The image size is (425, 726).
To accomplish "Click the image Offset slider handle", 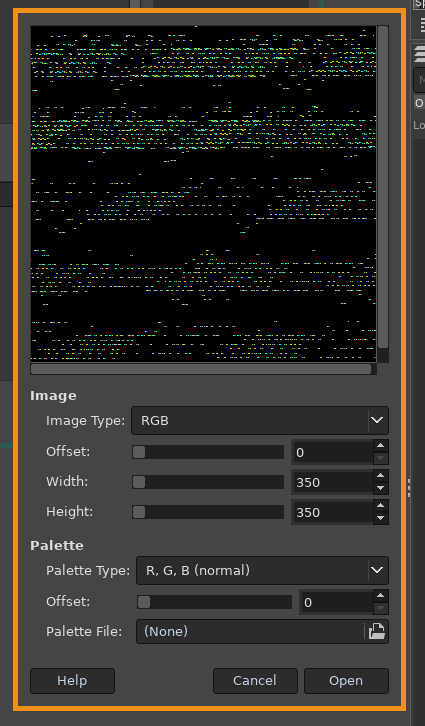I will click(139, 452).
